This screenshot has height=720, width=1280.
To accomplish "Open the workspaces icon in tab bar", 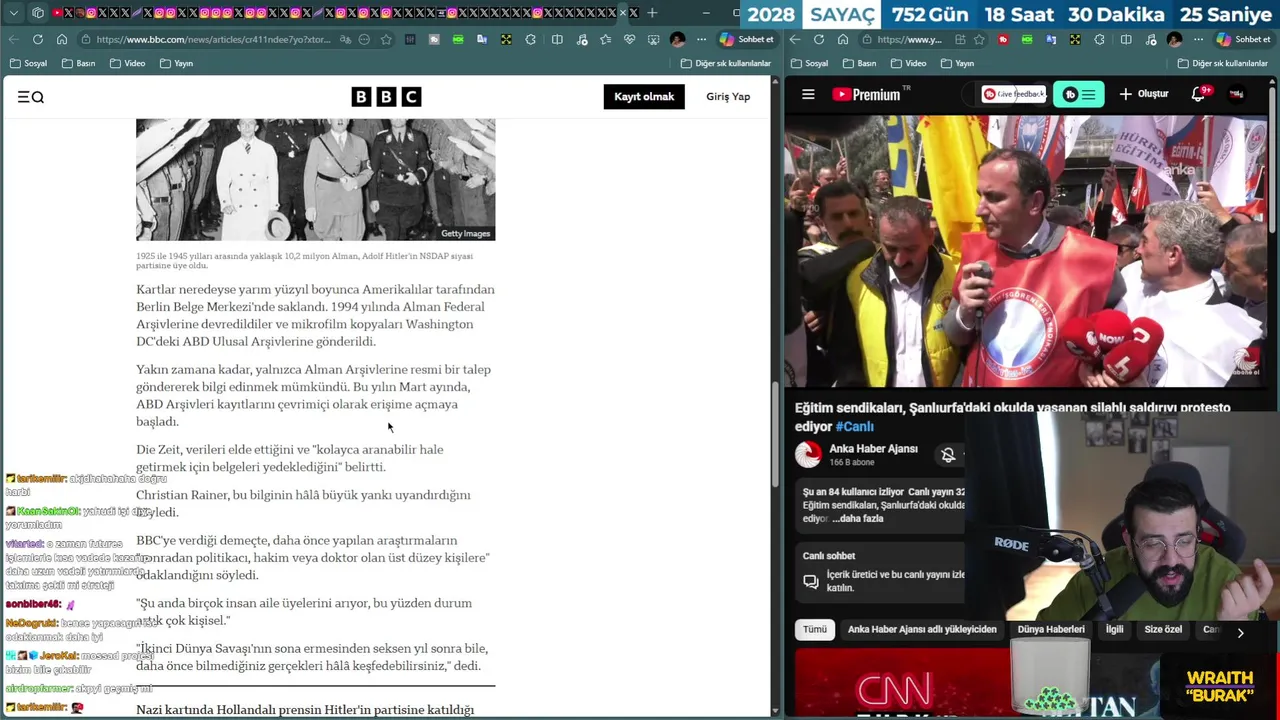I will pos(38,13).
